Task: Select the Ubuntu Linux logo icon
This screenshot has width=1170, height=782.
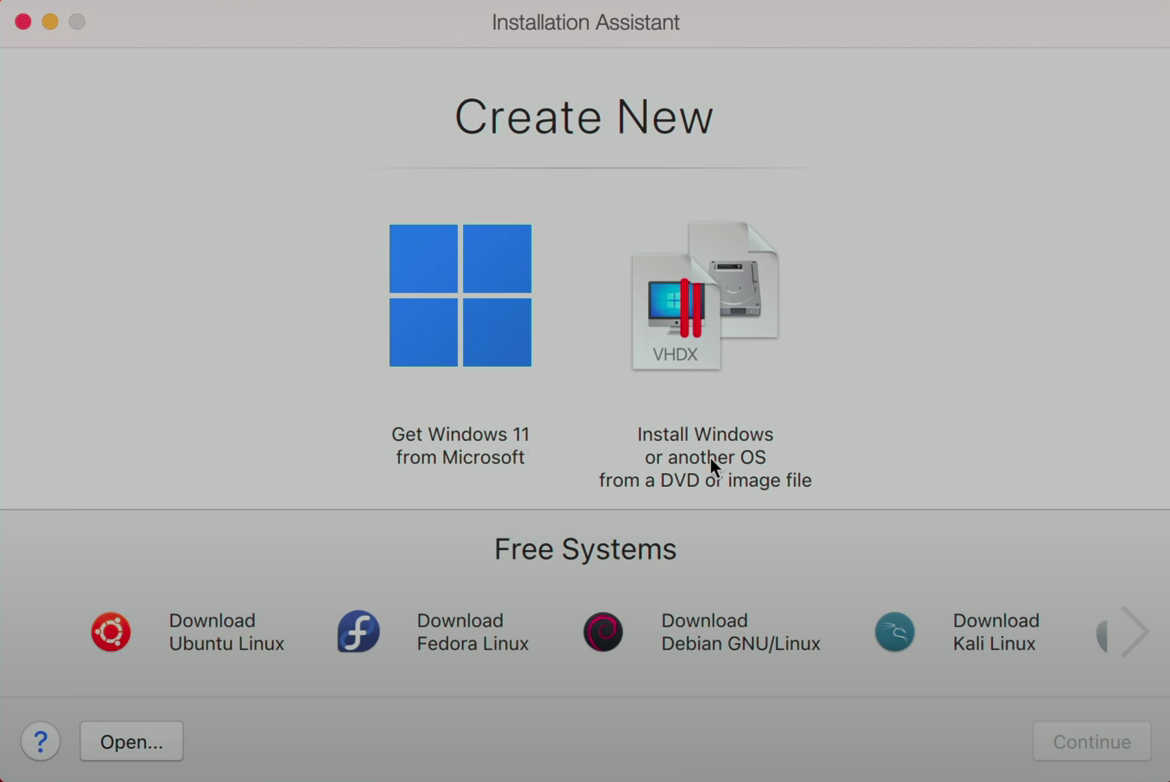Action: point(110,632)
